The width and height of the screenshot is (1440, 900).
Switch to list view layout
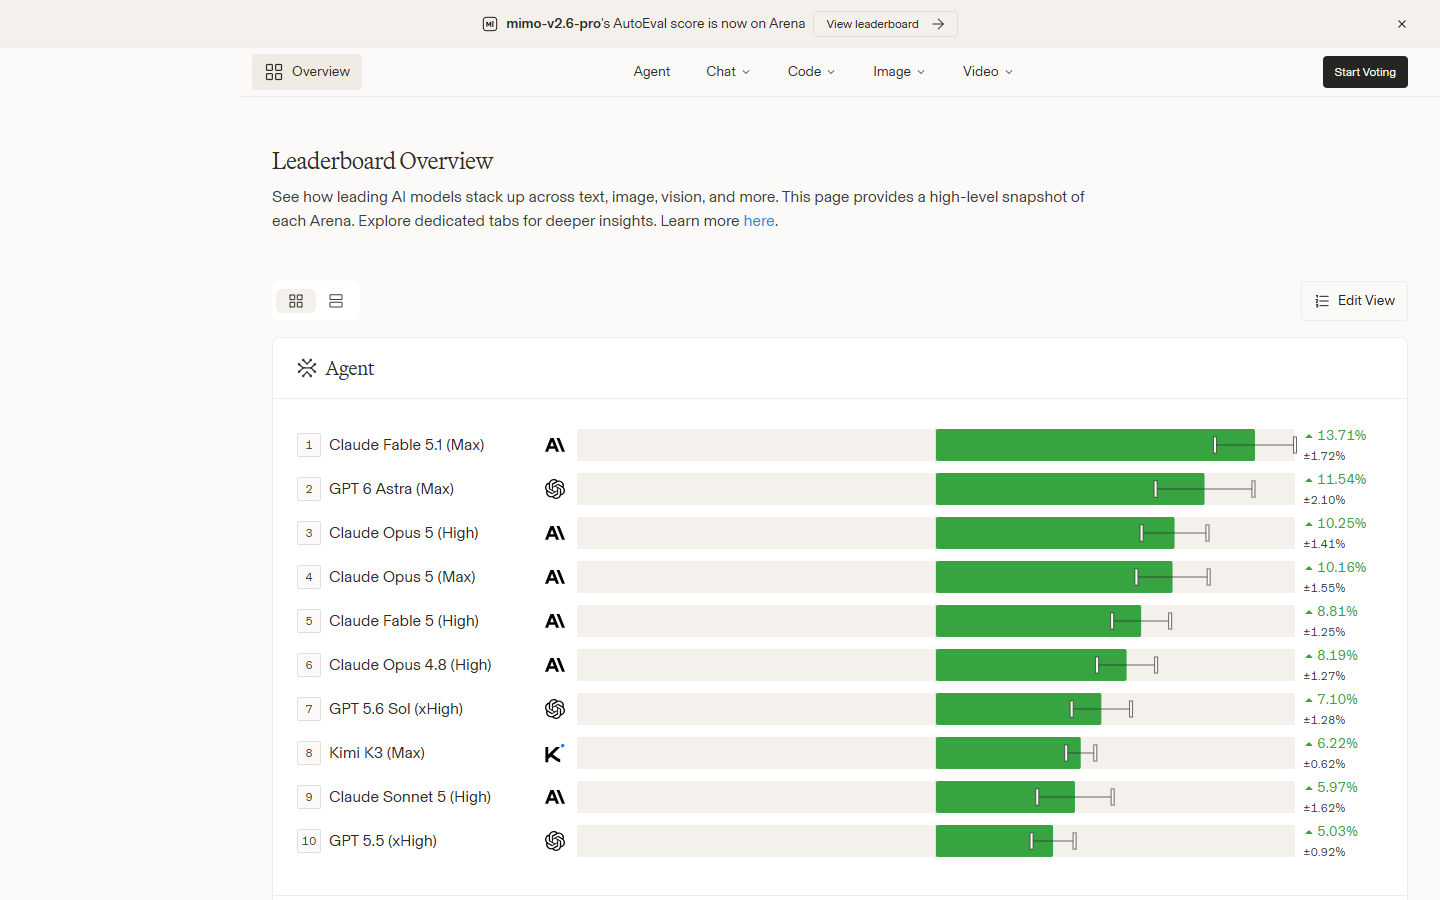coord(336,301)
